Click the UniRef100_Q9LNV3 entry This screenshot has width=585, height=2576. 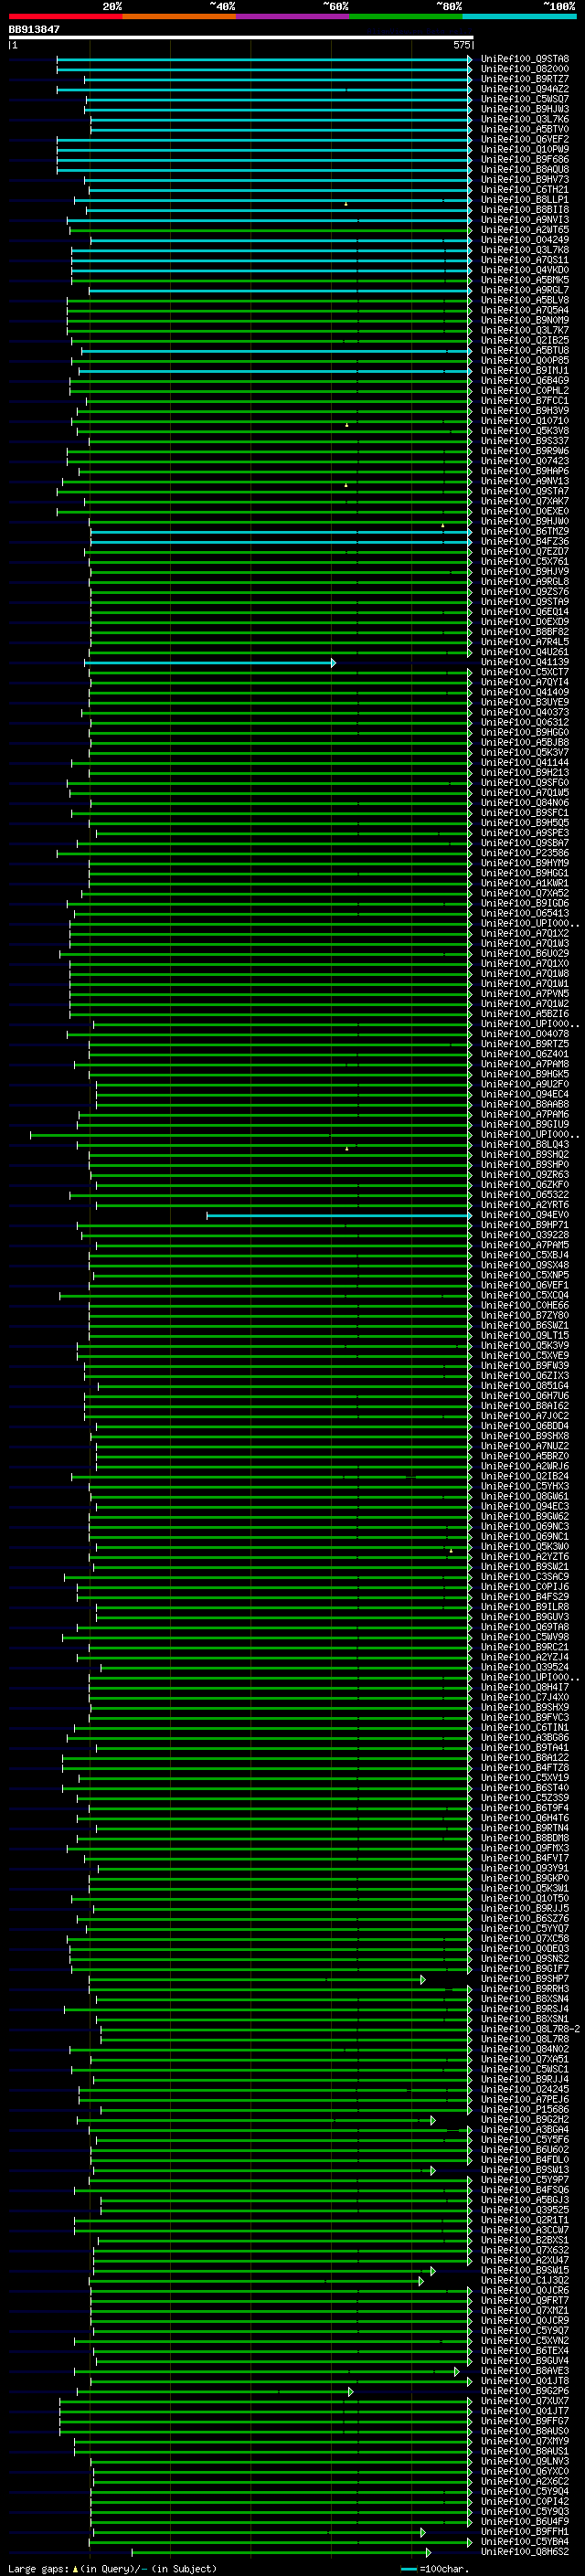[x=524, y=2462]
